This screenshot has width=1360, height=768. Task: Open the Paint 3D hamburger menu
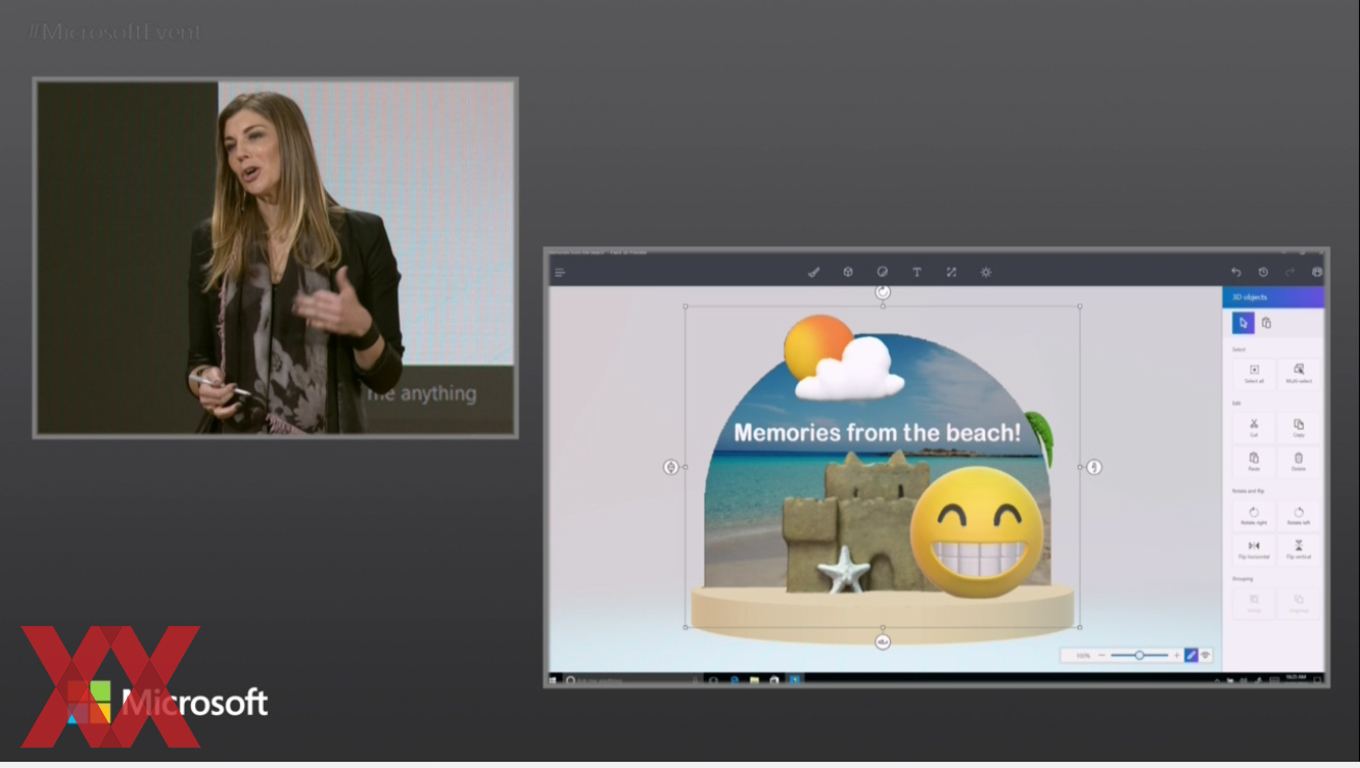(x=560, y=272)
